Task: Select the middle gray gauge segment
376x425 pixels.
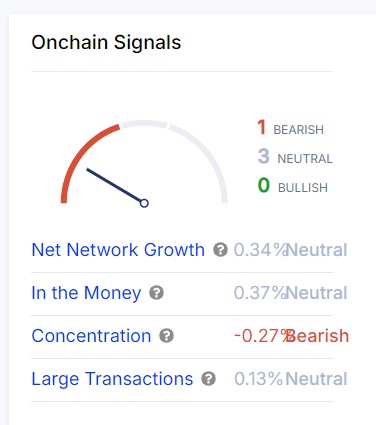Action: point(144,123)
